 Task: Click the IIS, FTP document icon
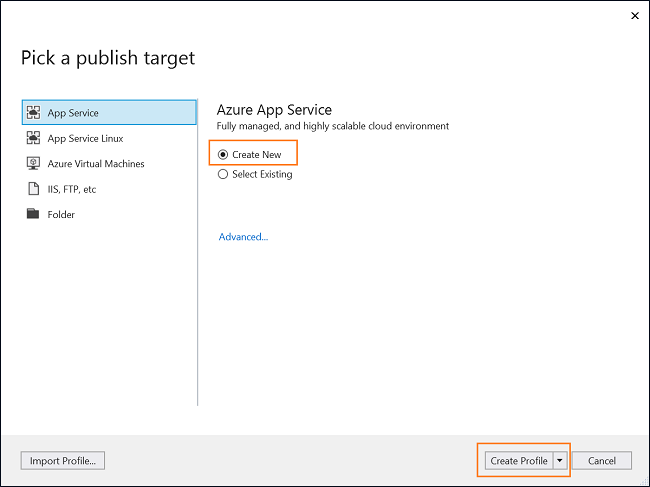coord(33,189)
